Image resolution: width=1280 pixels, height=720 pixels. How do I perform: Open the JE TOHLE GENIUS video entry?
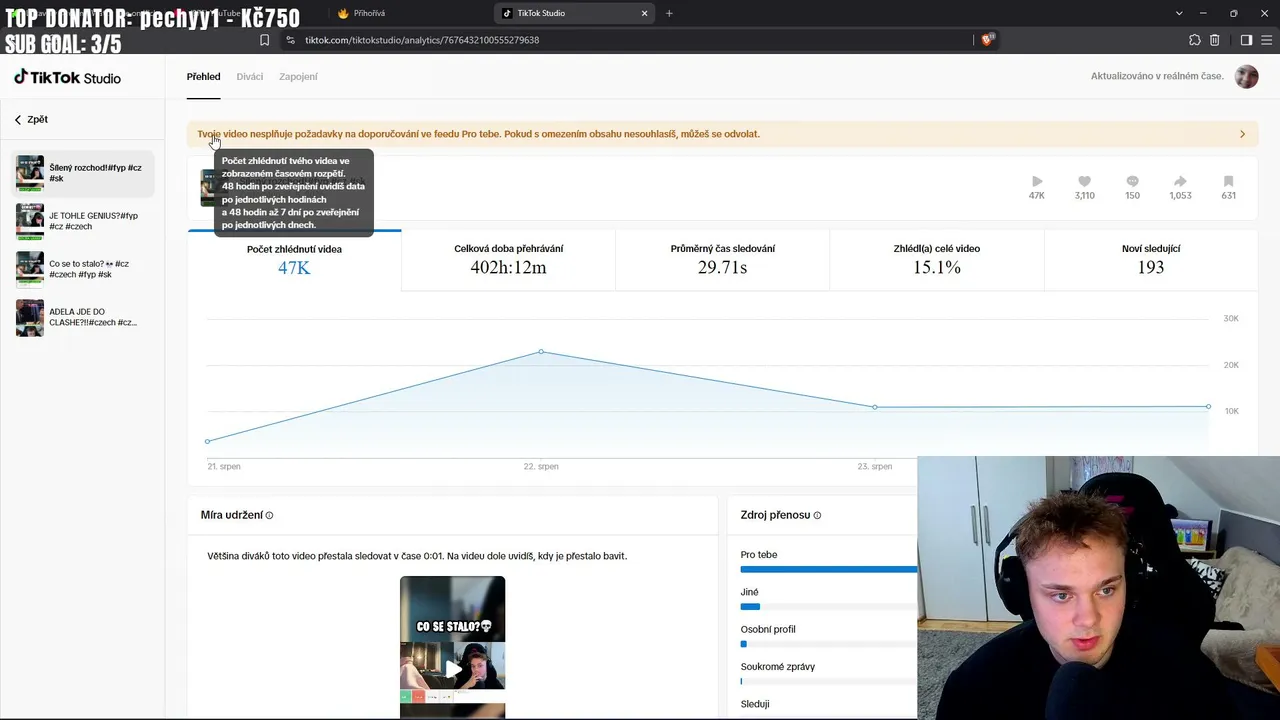click(83, 222)
